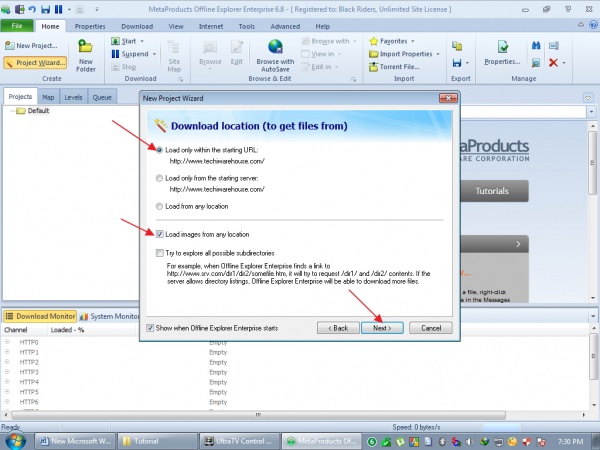600x450 pixels.
Task: Open the File menu
Action: pos(17,26)
